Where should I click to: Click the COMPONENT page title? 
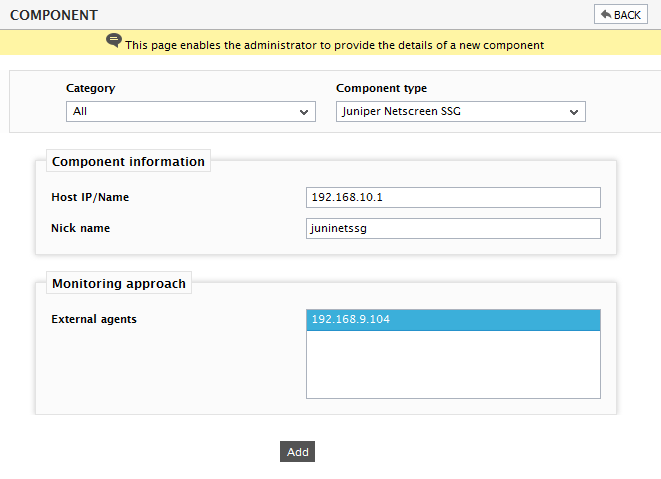pos(54,15)
